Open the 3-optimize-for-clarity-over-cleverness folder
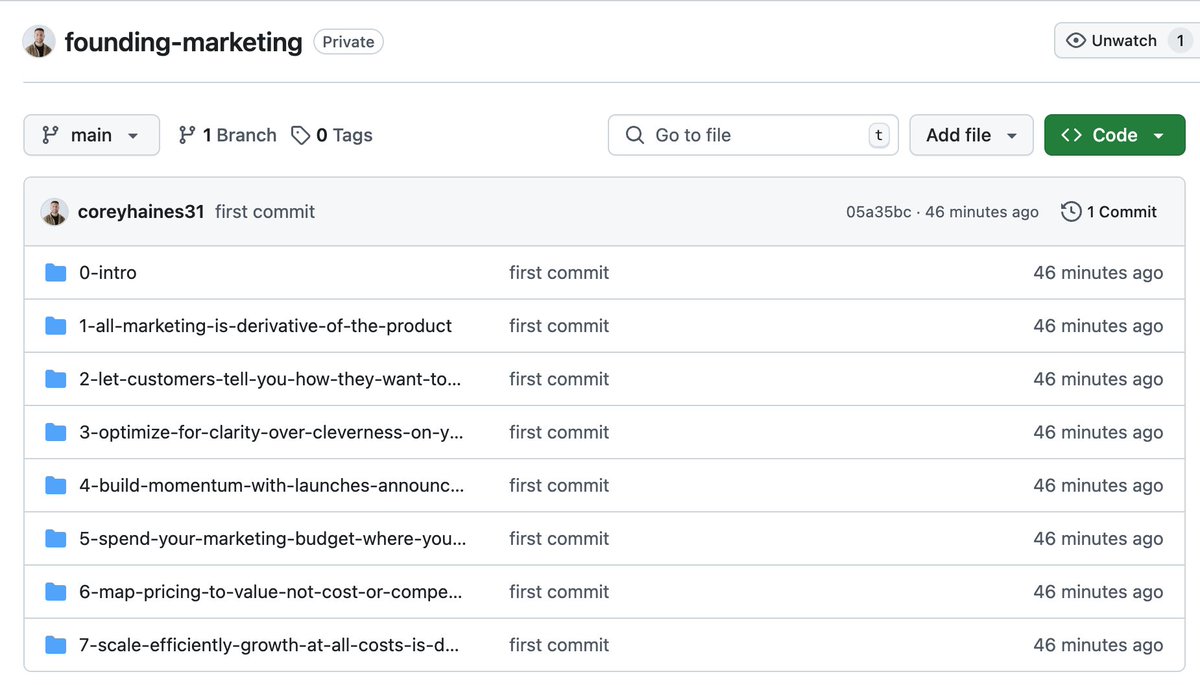1200x685 pixels. click(271, 432)
